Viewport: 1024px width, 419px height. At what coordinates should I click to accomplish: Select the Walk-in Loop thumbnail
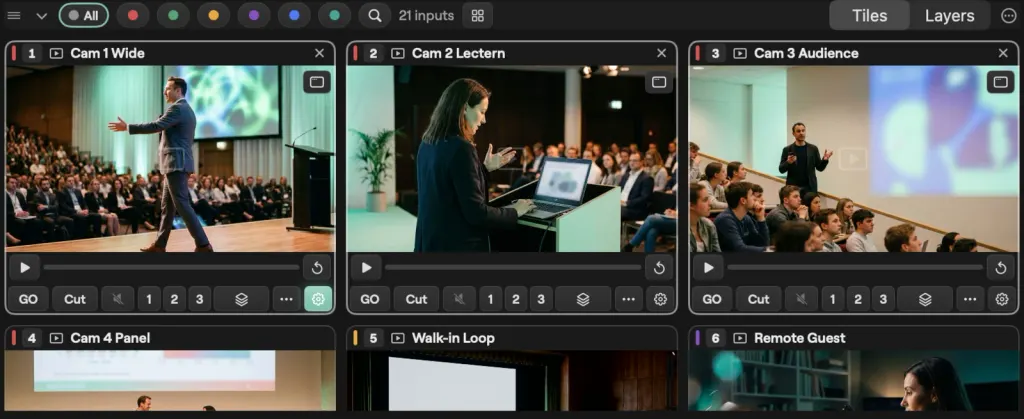(512, 380)
